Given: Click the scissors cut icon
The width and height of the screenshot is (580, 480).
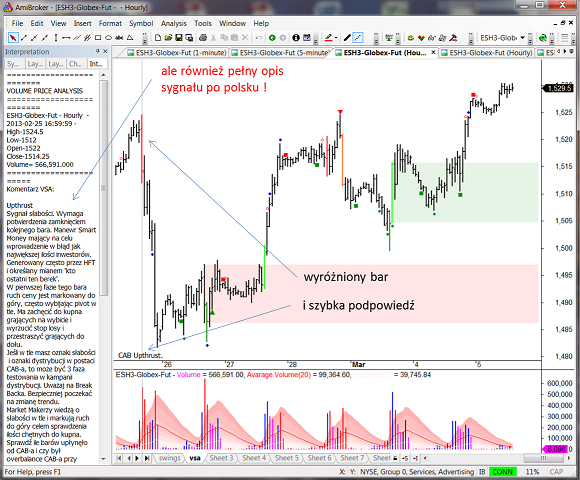Looking at the screenshot, I should pyautogui.click(x=213, y=38).
